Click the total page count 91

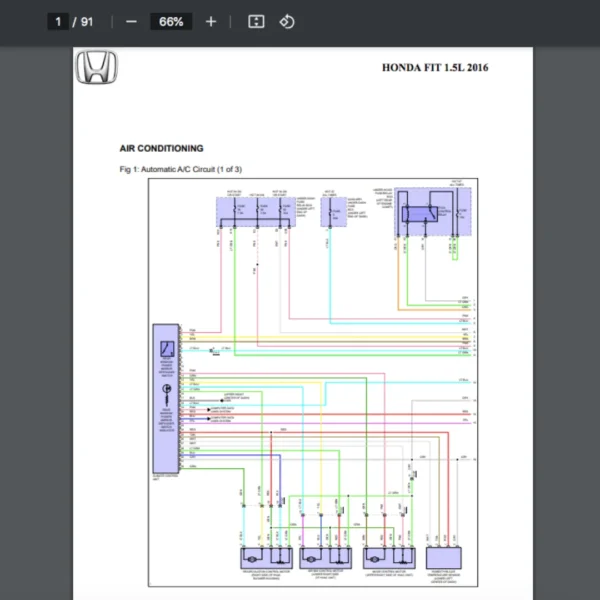tap(87, 21)
